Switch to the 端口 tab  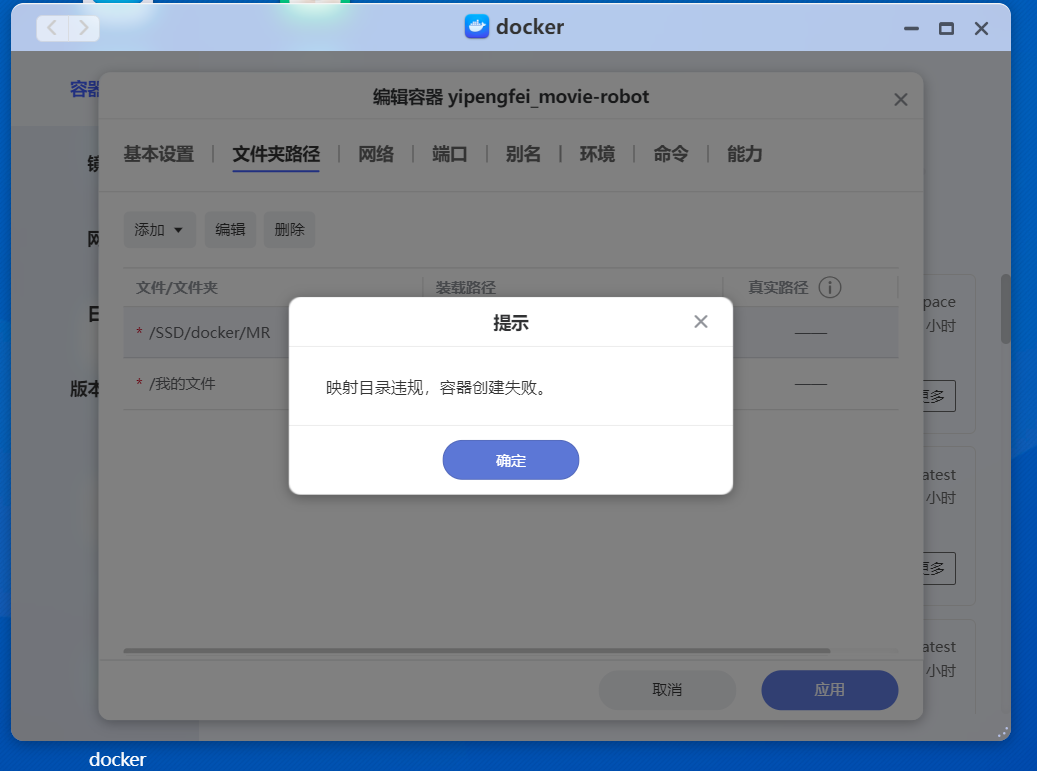pyautogui.click(x=450, y=154)
